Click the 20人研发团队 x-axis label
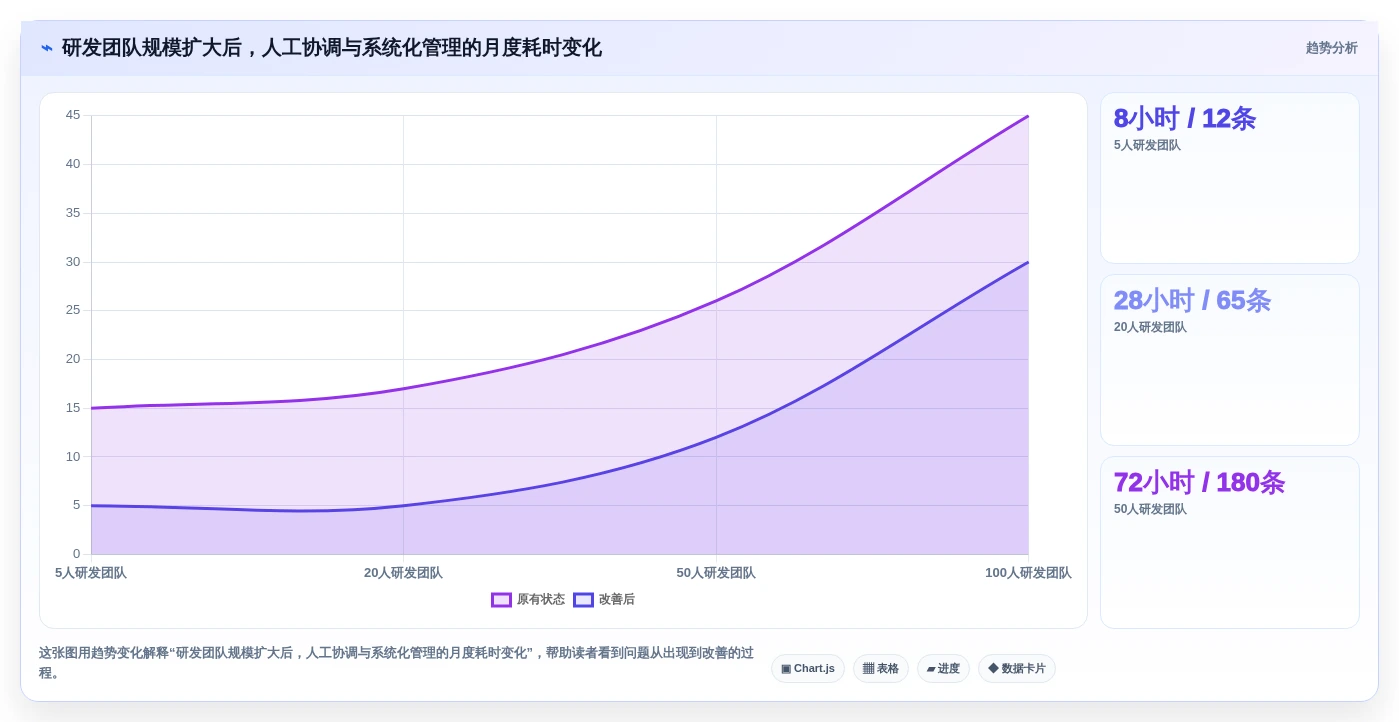 point(403,573)
